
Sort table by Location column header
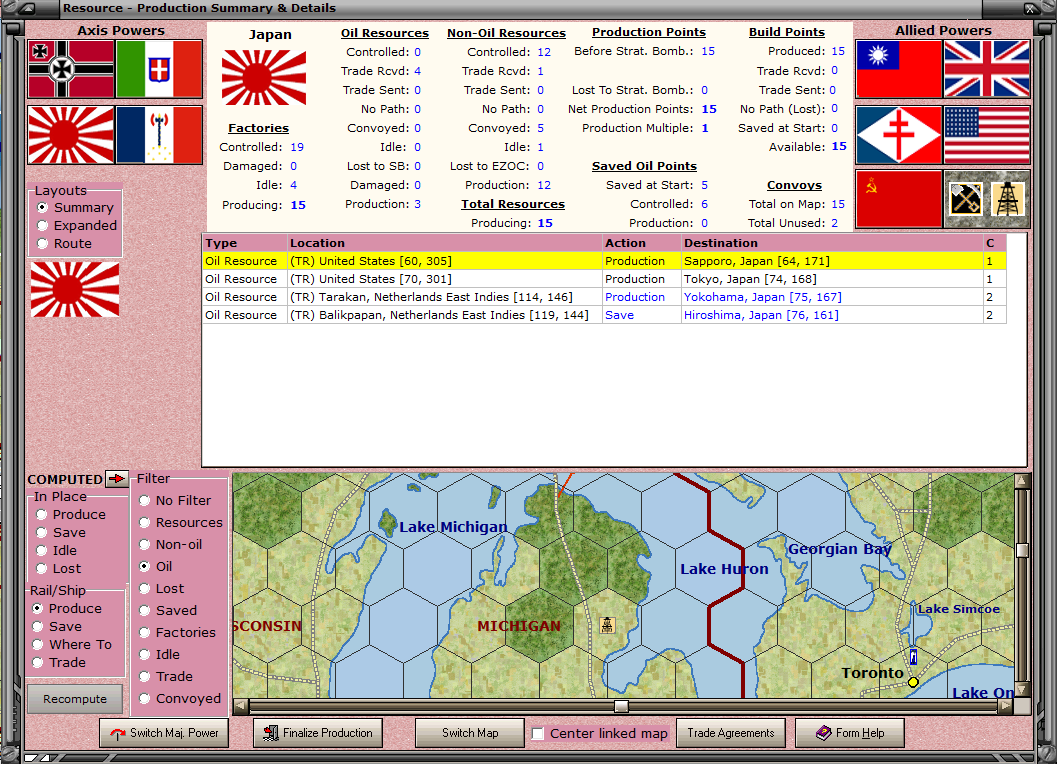pos(444,243)
